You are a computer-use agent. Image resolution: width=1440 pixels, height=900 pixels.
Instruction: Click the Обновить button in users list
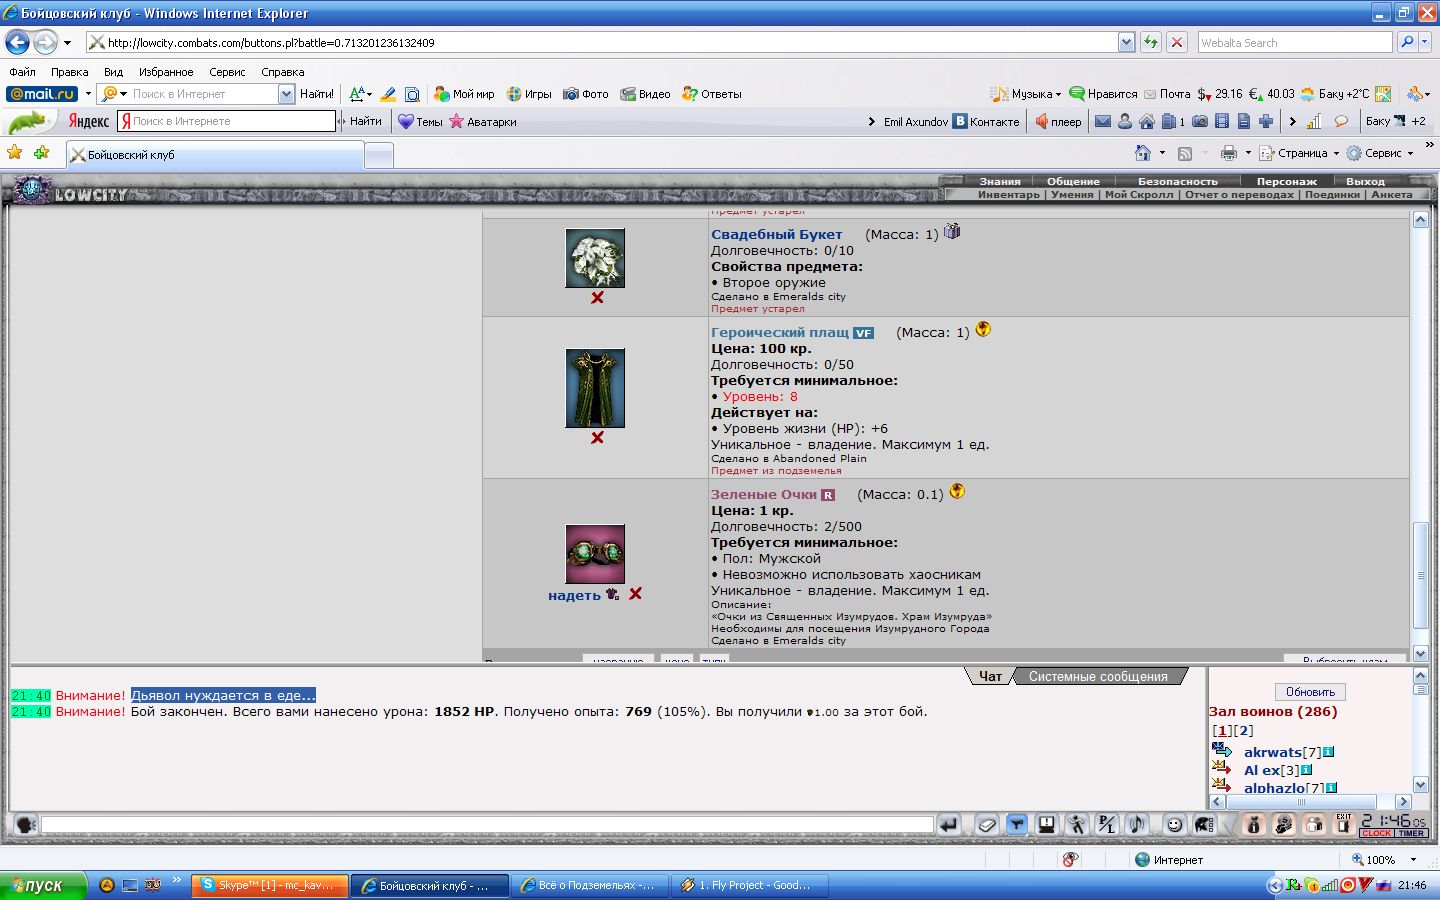(x=1310, y=692)
